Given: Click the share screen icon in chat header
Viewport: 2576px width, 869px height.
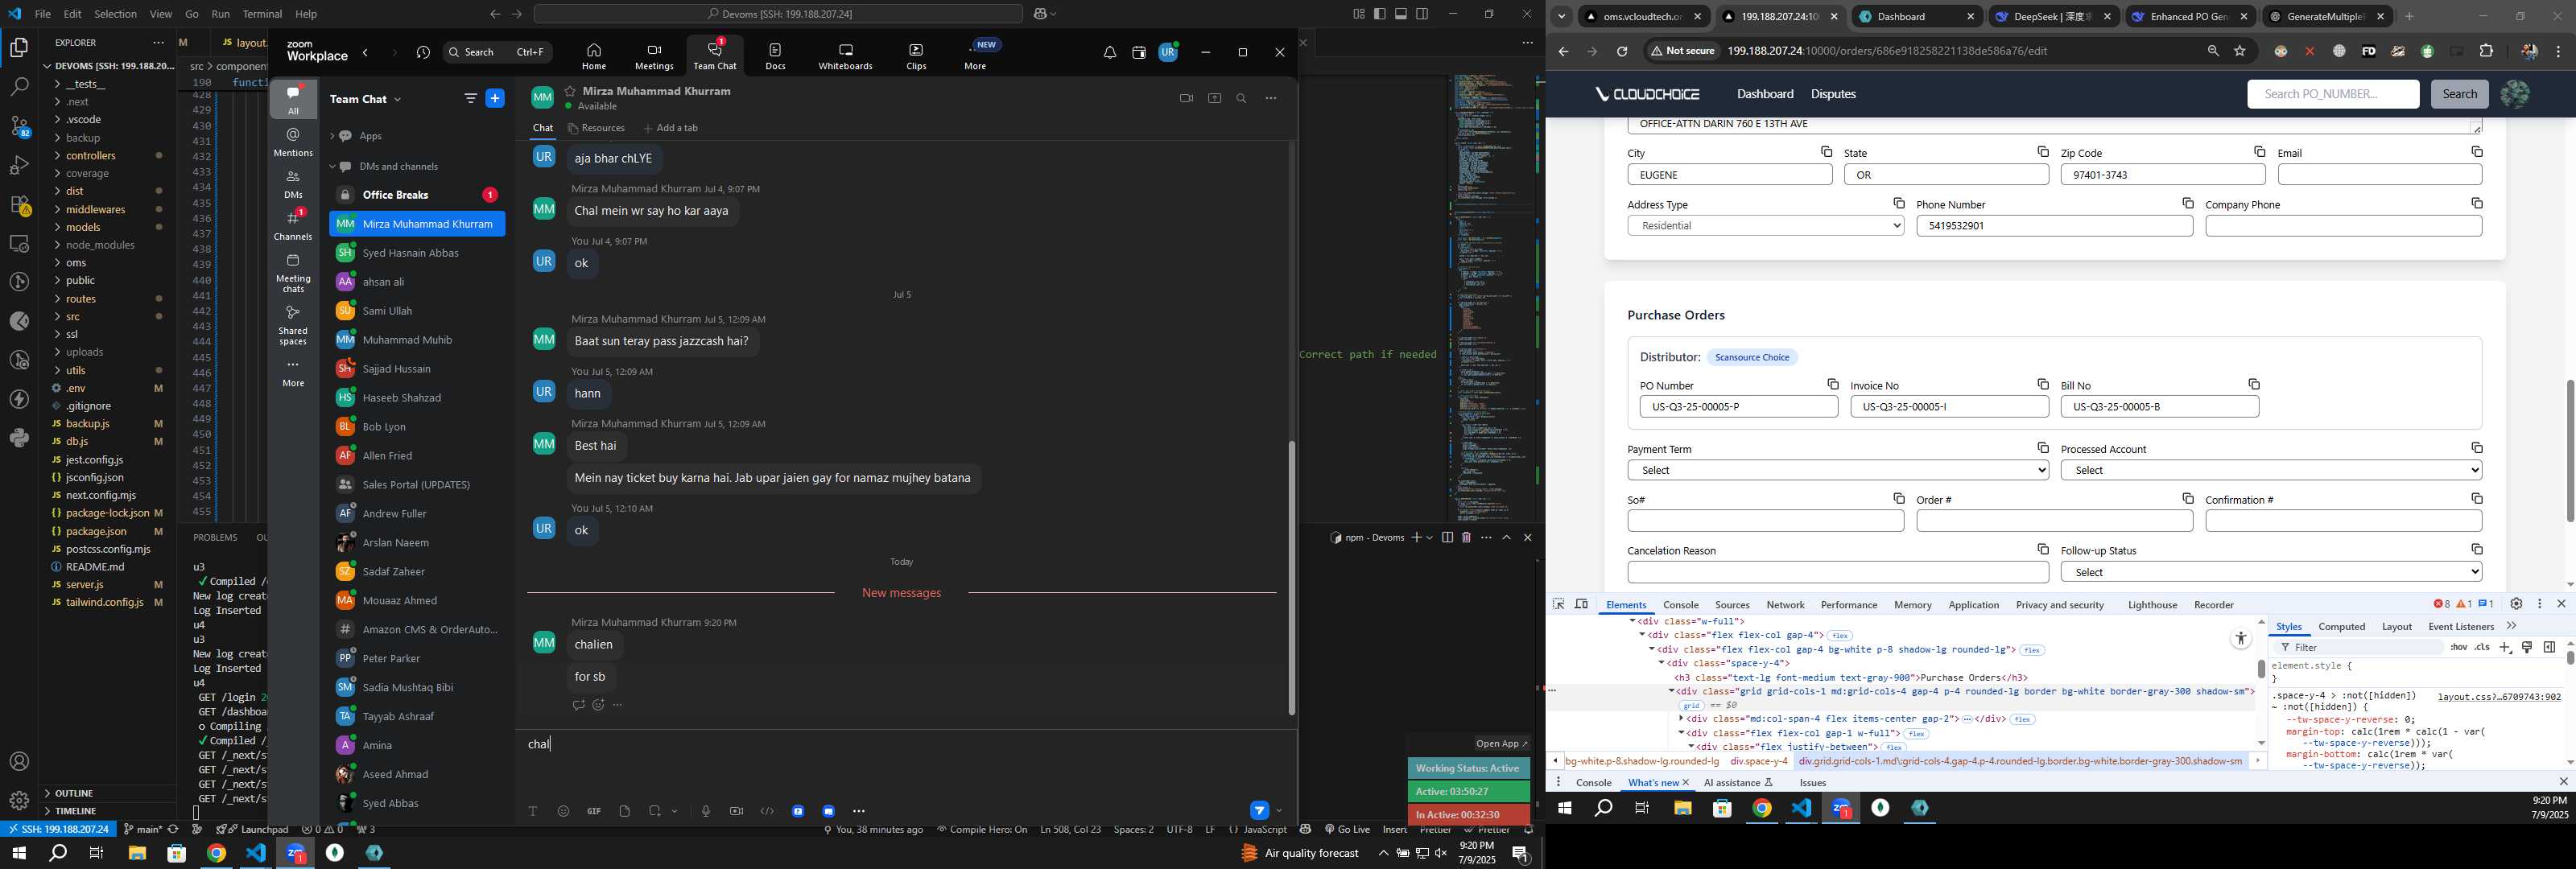Looking at the screenshot, I should coord(1214,98).
